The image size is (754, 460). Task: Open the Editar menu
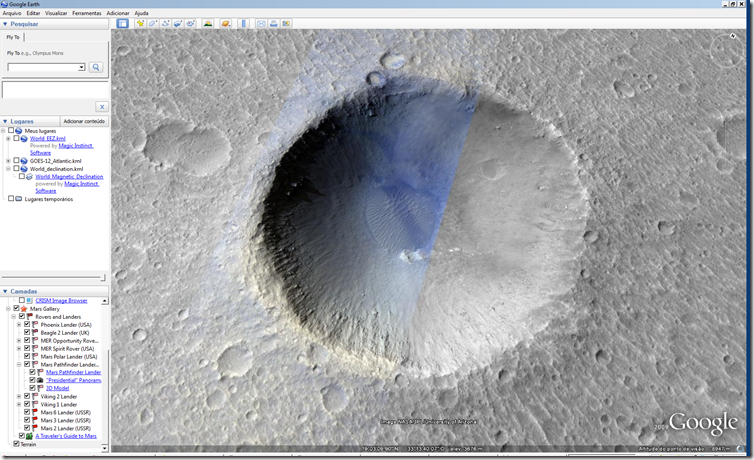coord(33,13)
